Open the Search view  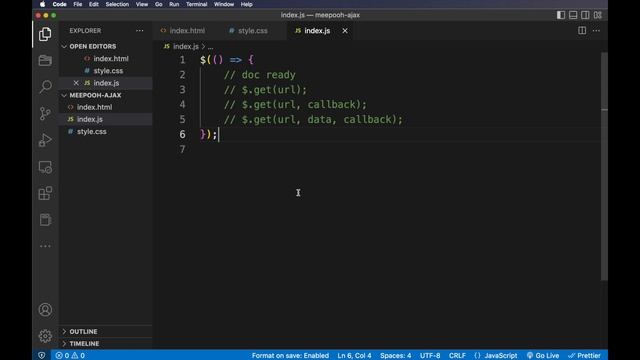click(45, 87)
